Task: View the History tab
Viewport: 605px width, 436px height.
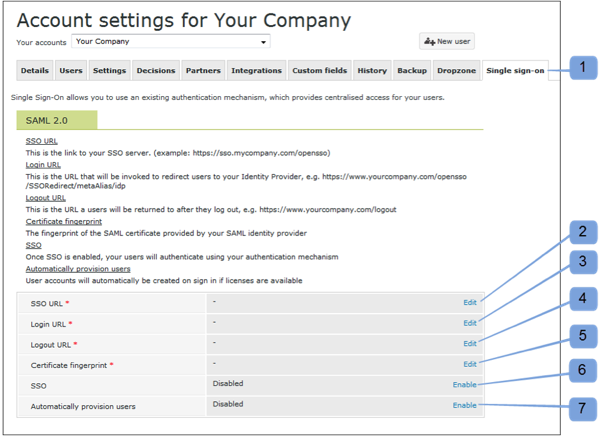Action: pos(372,71)
